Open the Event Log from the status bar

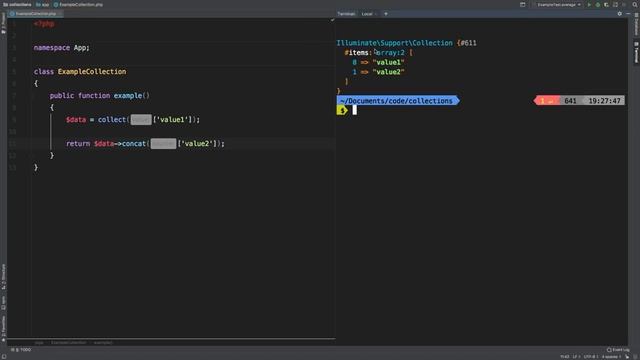(x=618, y=350)
